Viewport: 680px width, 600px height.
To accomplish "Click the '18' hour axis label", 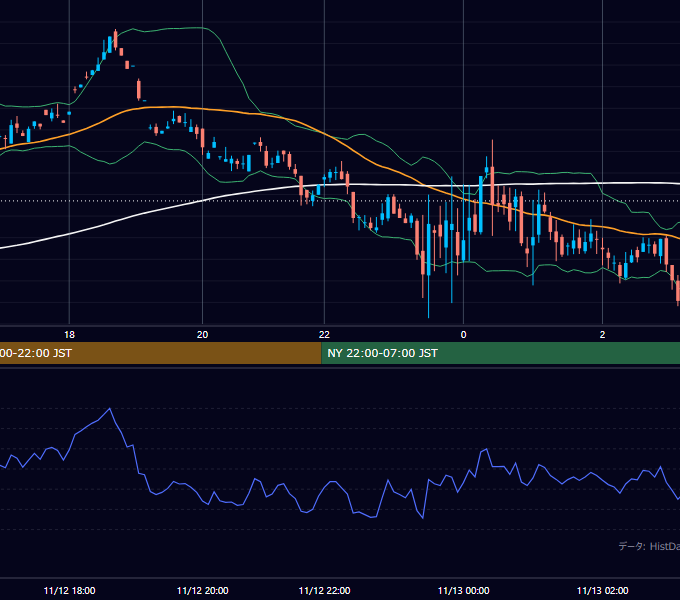I will 69,335.
